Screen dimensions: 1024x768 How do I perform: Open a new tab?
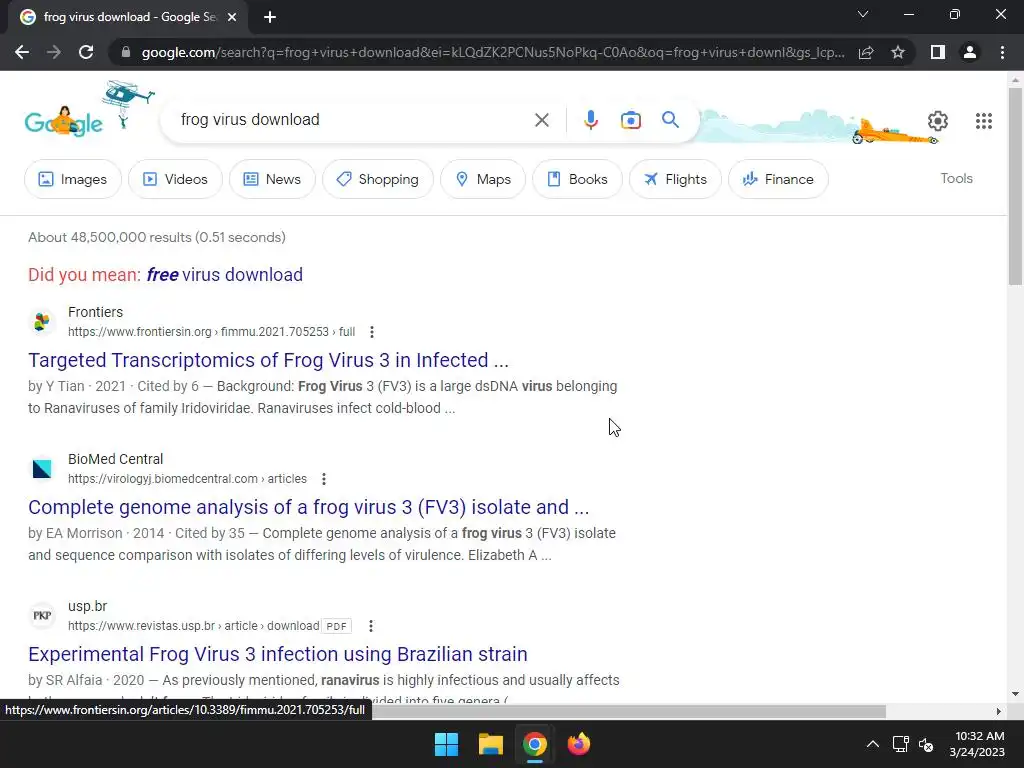(270, 17)
